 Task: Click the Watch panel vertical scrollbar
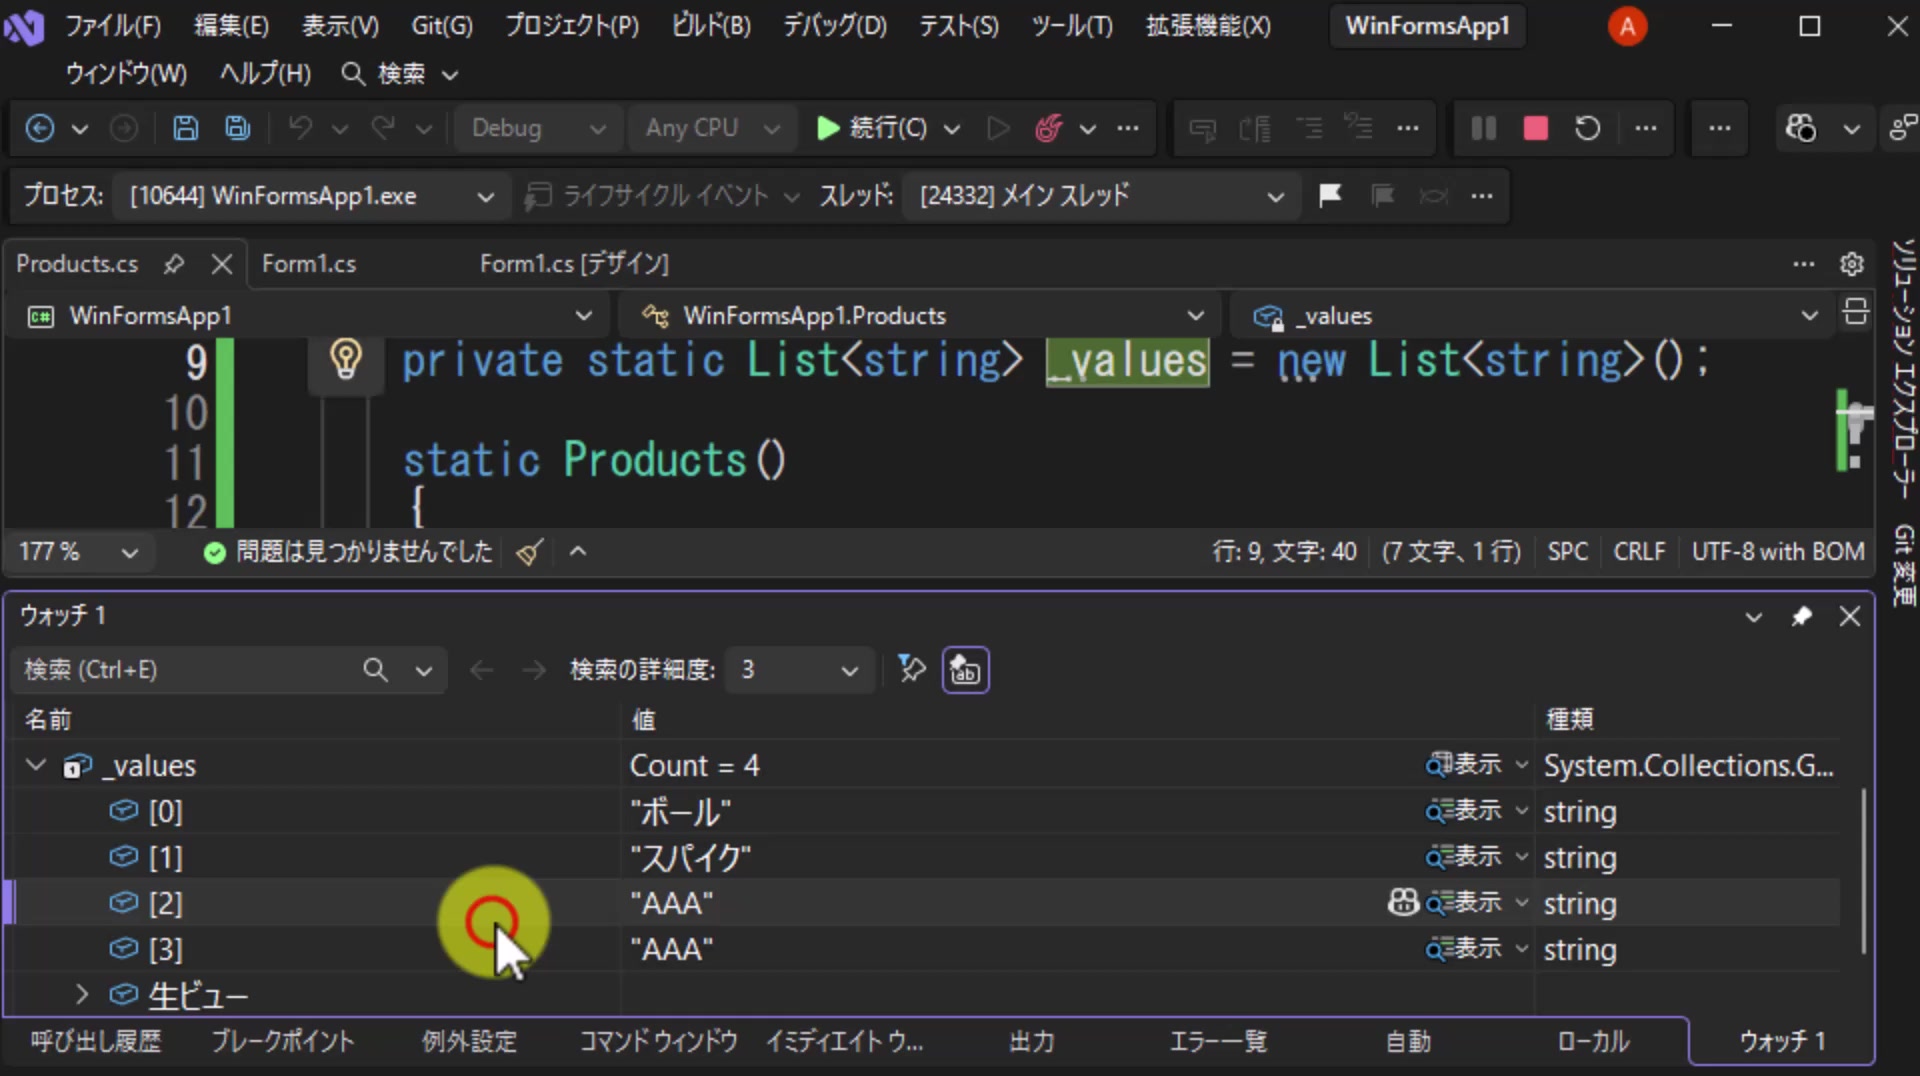[x=1862, y=870]
